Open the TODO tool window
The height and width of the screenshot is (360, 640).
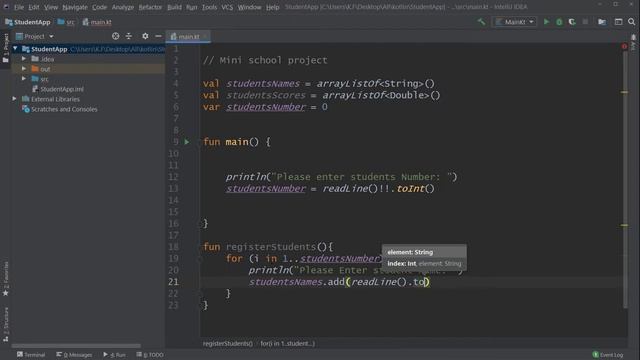coord(150,355)
